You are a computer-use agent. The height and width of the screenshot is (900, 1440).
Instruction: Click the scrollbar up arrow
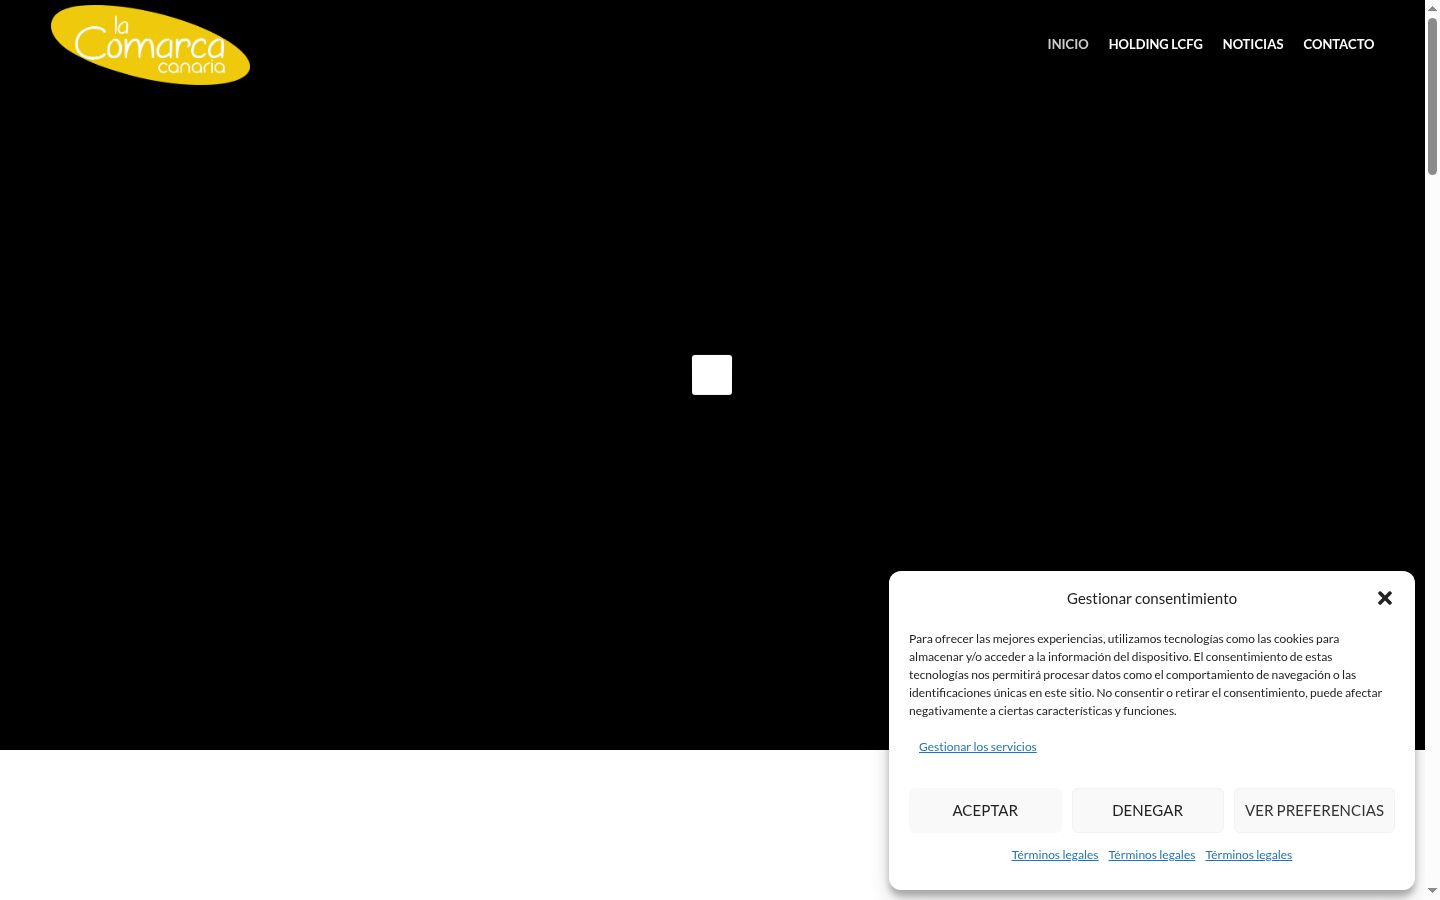(1432, 7)
